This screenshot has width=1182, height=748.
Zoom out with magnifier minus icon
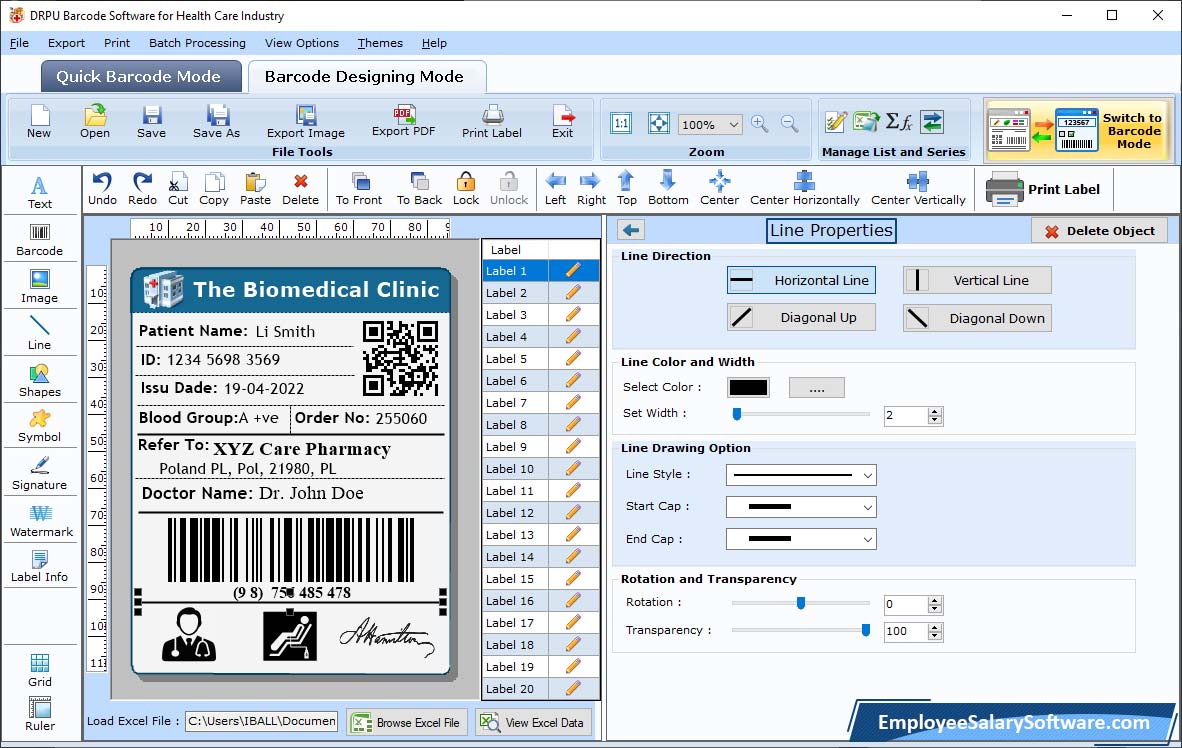pyautogui.click(x=789, y=124)
